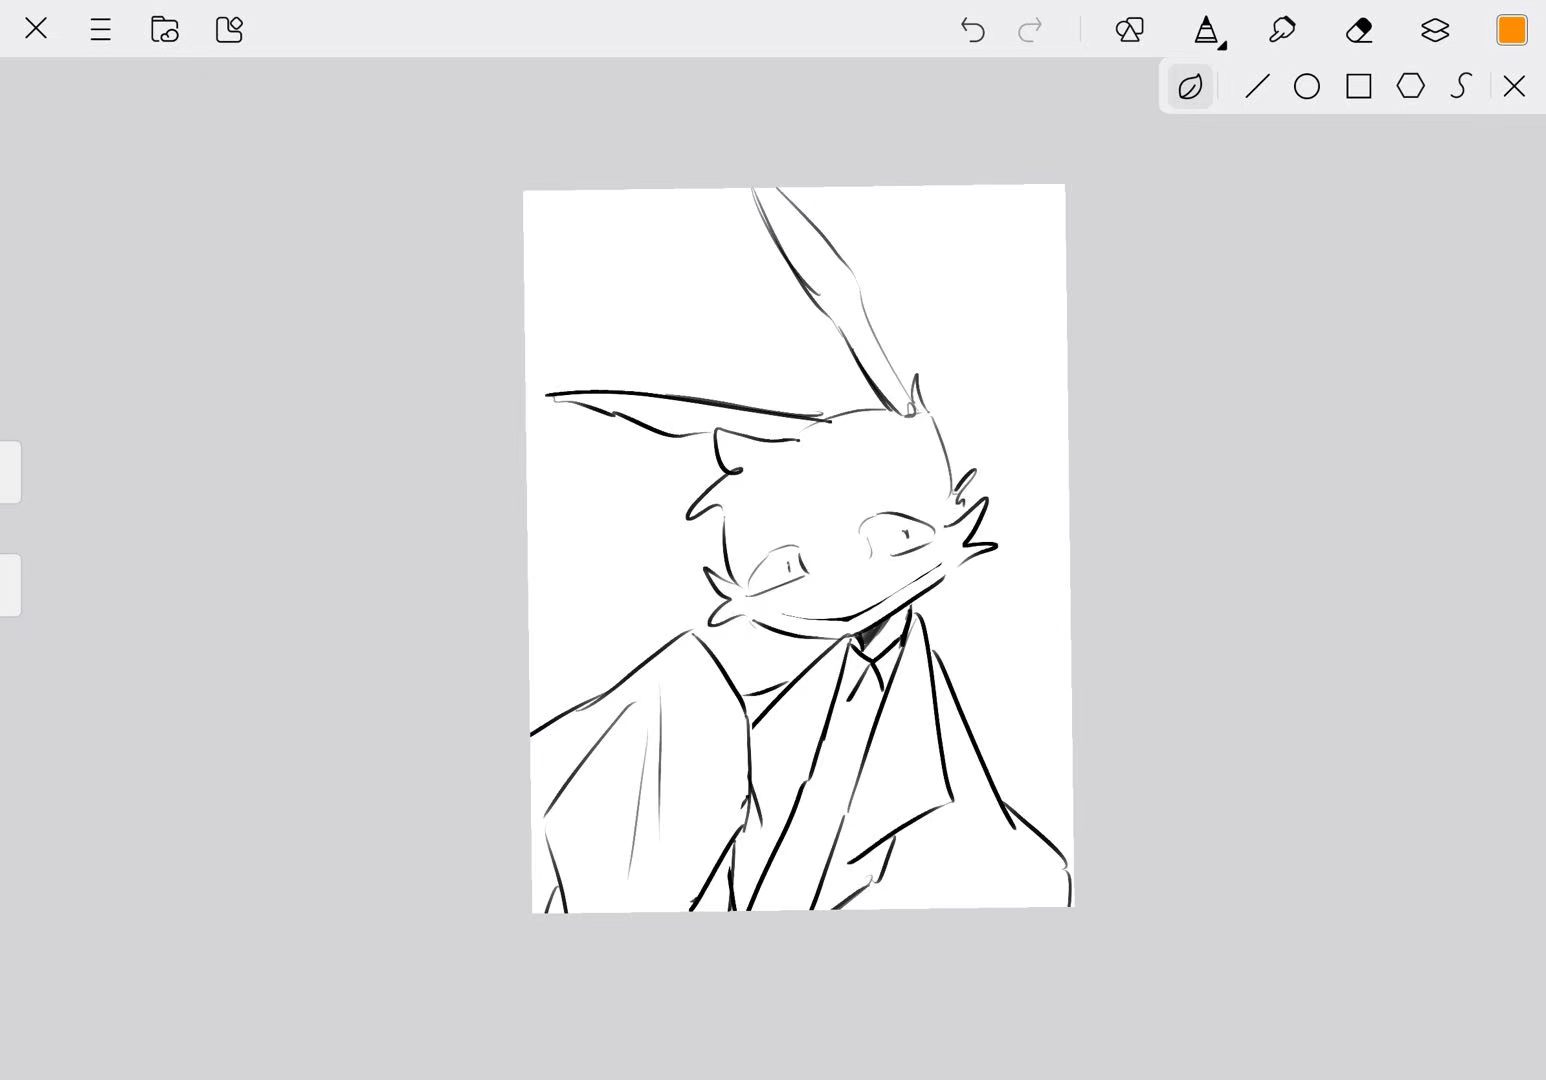
Task: Expand the pen tool options
Action: 1208,31
